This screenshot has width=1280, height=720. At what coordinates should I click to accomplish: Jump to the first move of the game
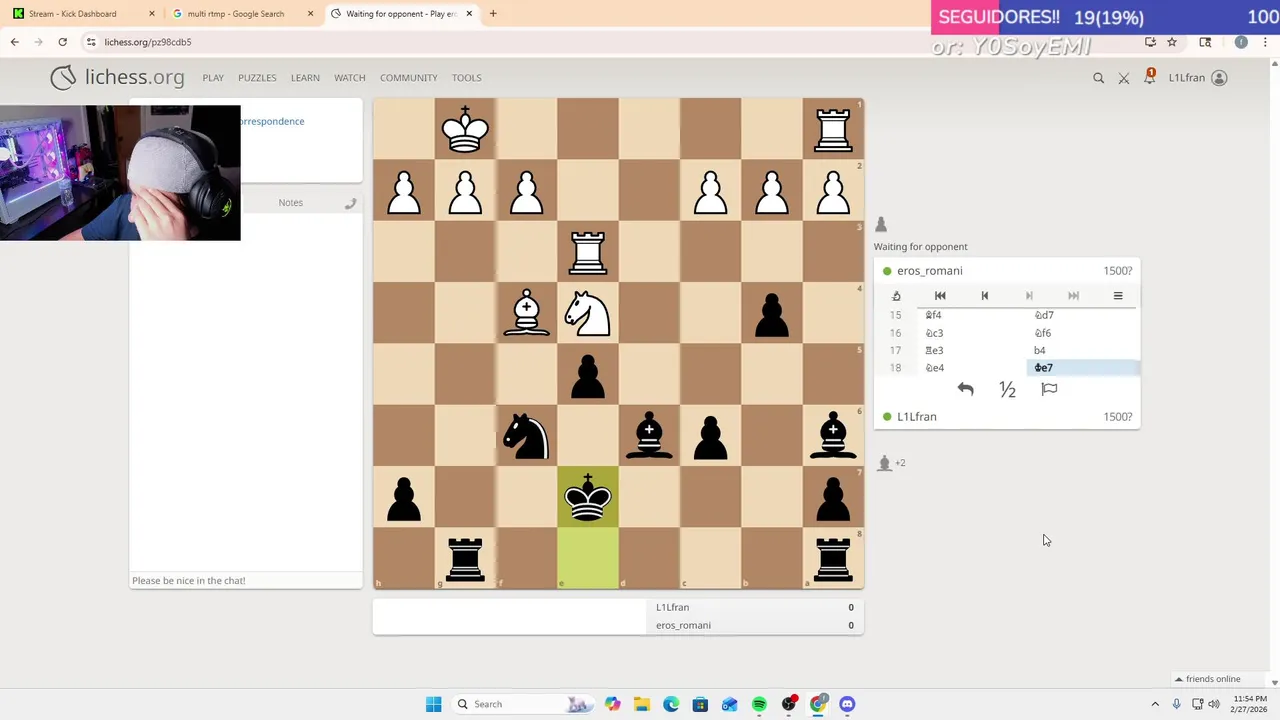coord(940,296)
